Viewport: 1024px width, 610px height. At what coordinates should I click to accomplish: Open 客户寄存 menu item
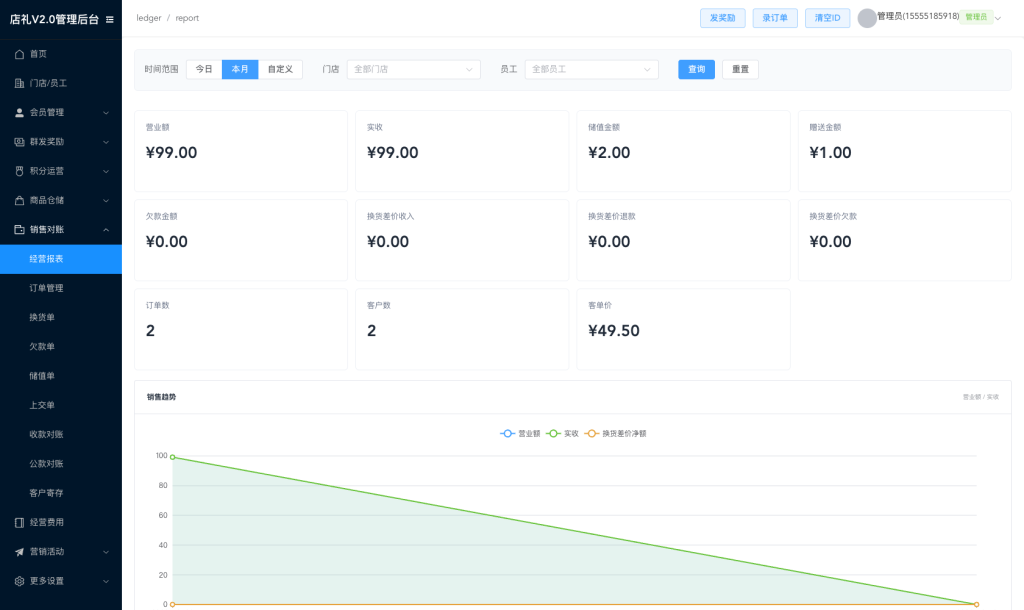(61, 493)
